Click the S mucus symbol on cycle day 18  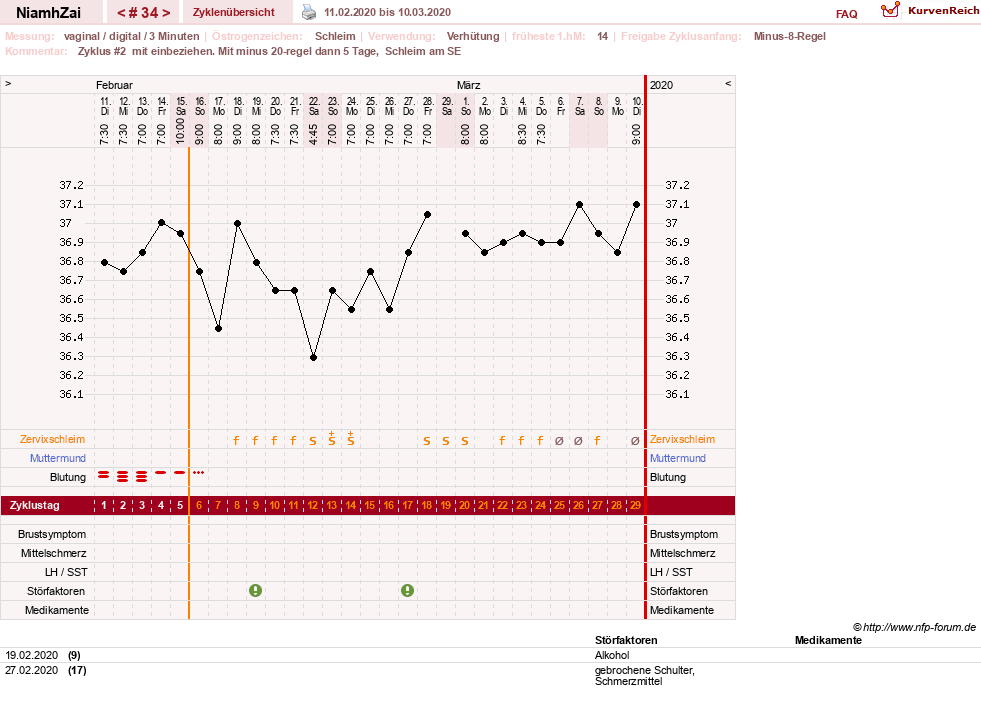pos(427,441)
